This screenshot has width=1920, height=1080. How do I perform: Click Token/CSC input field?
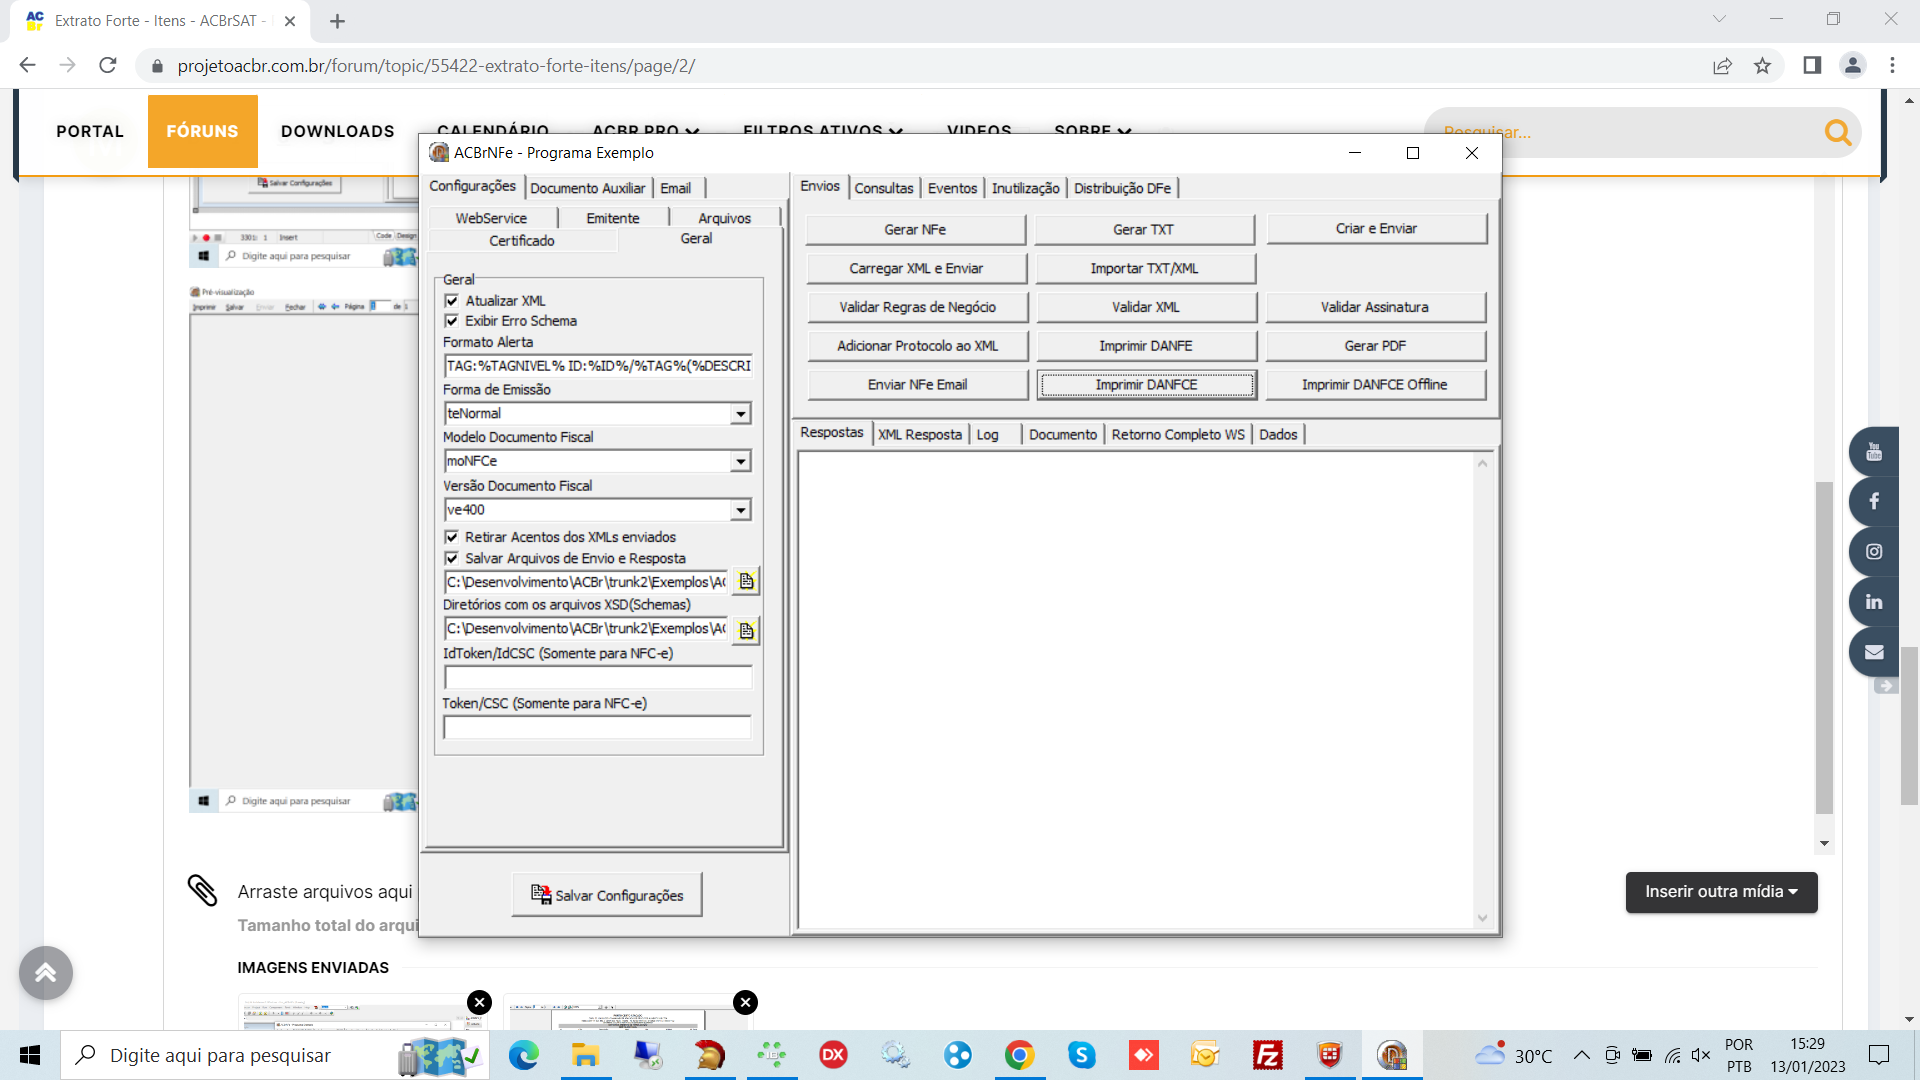[598, 727]
